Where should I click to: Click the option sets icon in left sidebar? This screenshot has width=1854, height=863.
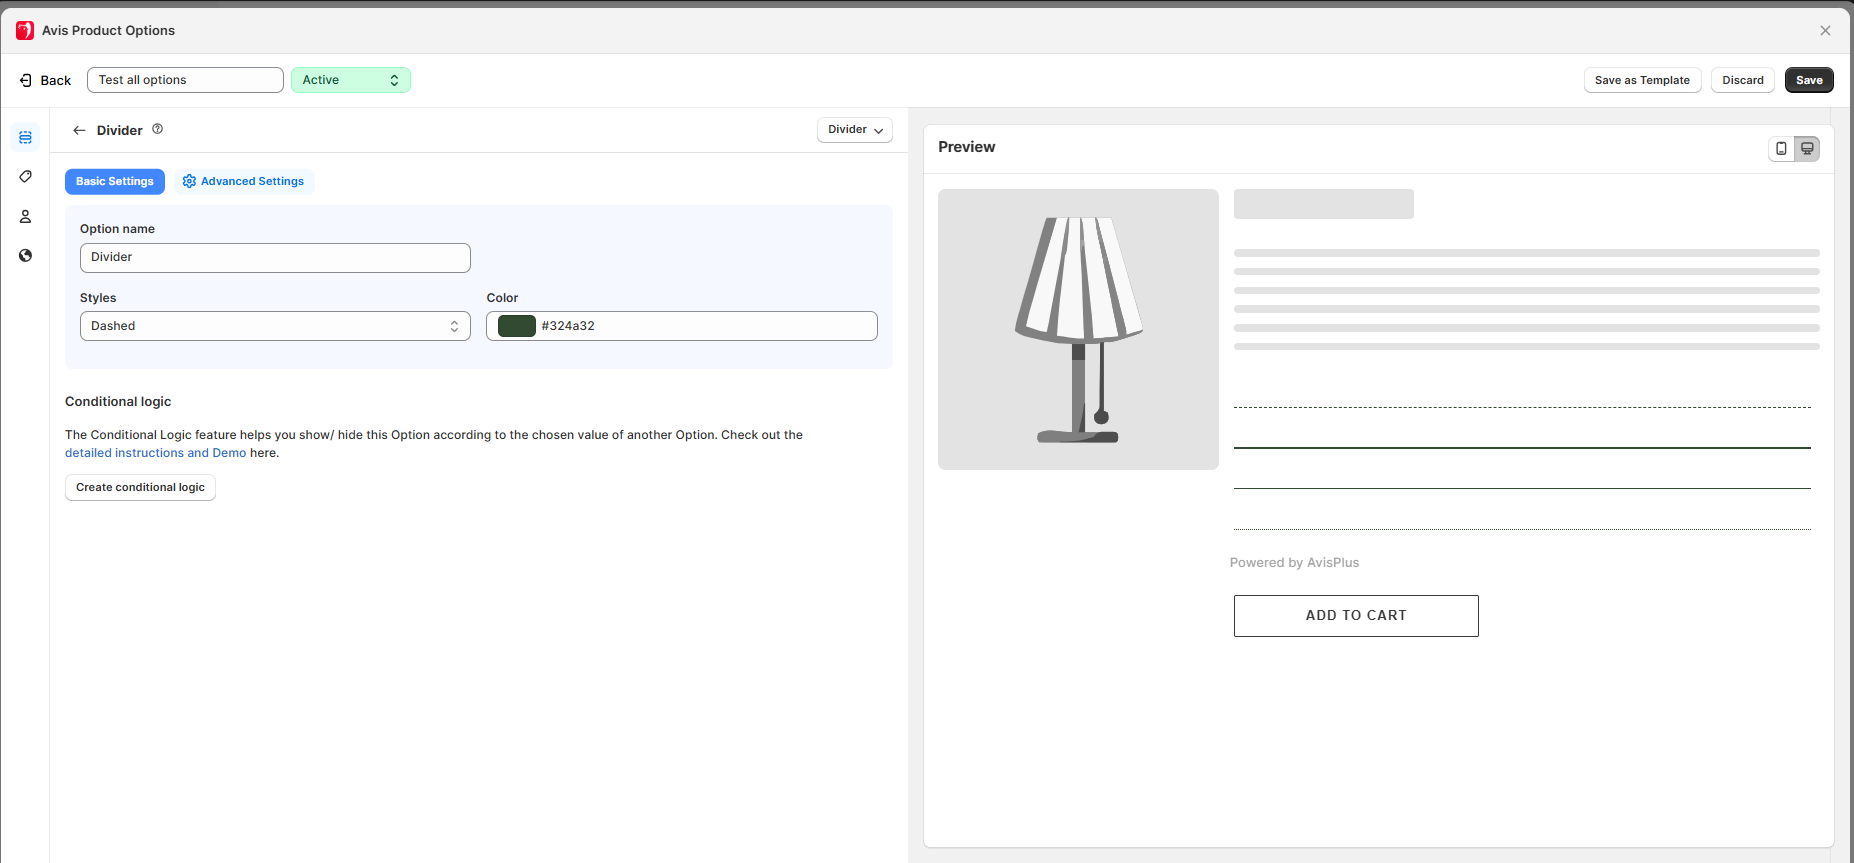click(25, 137)
